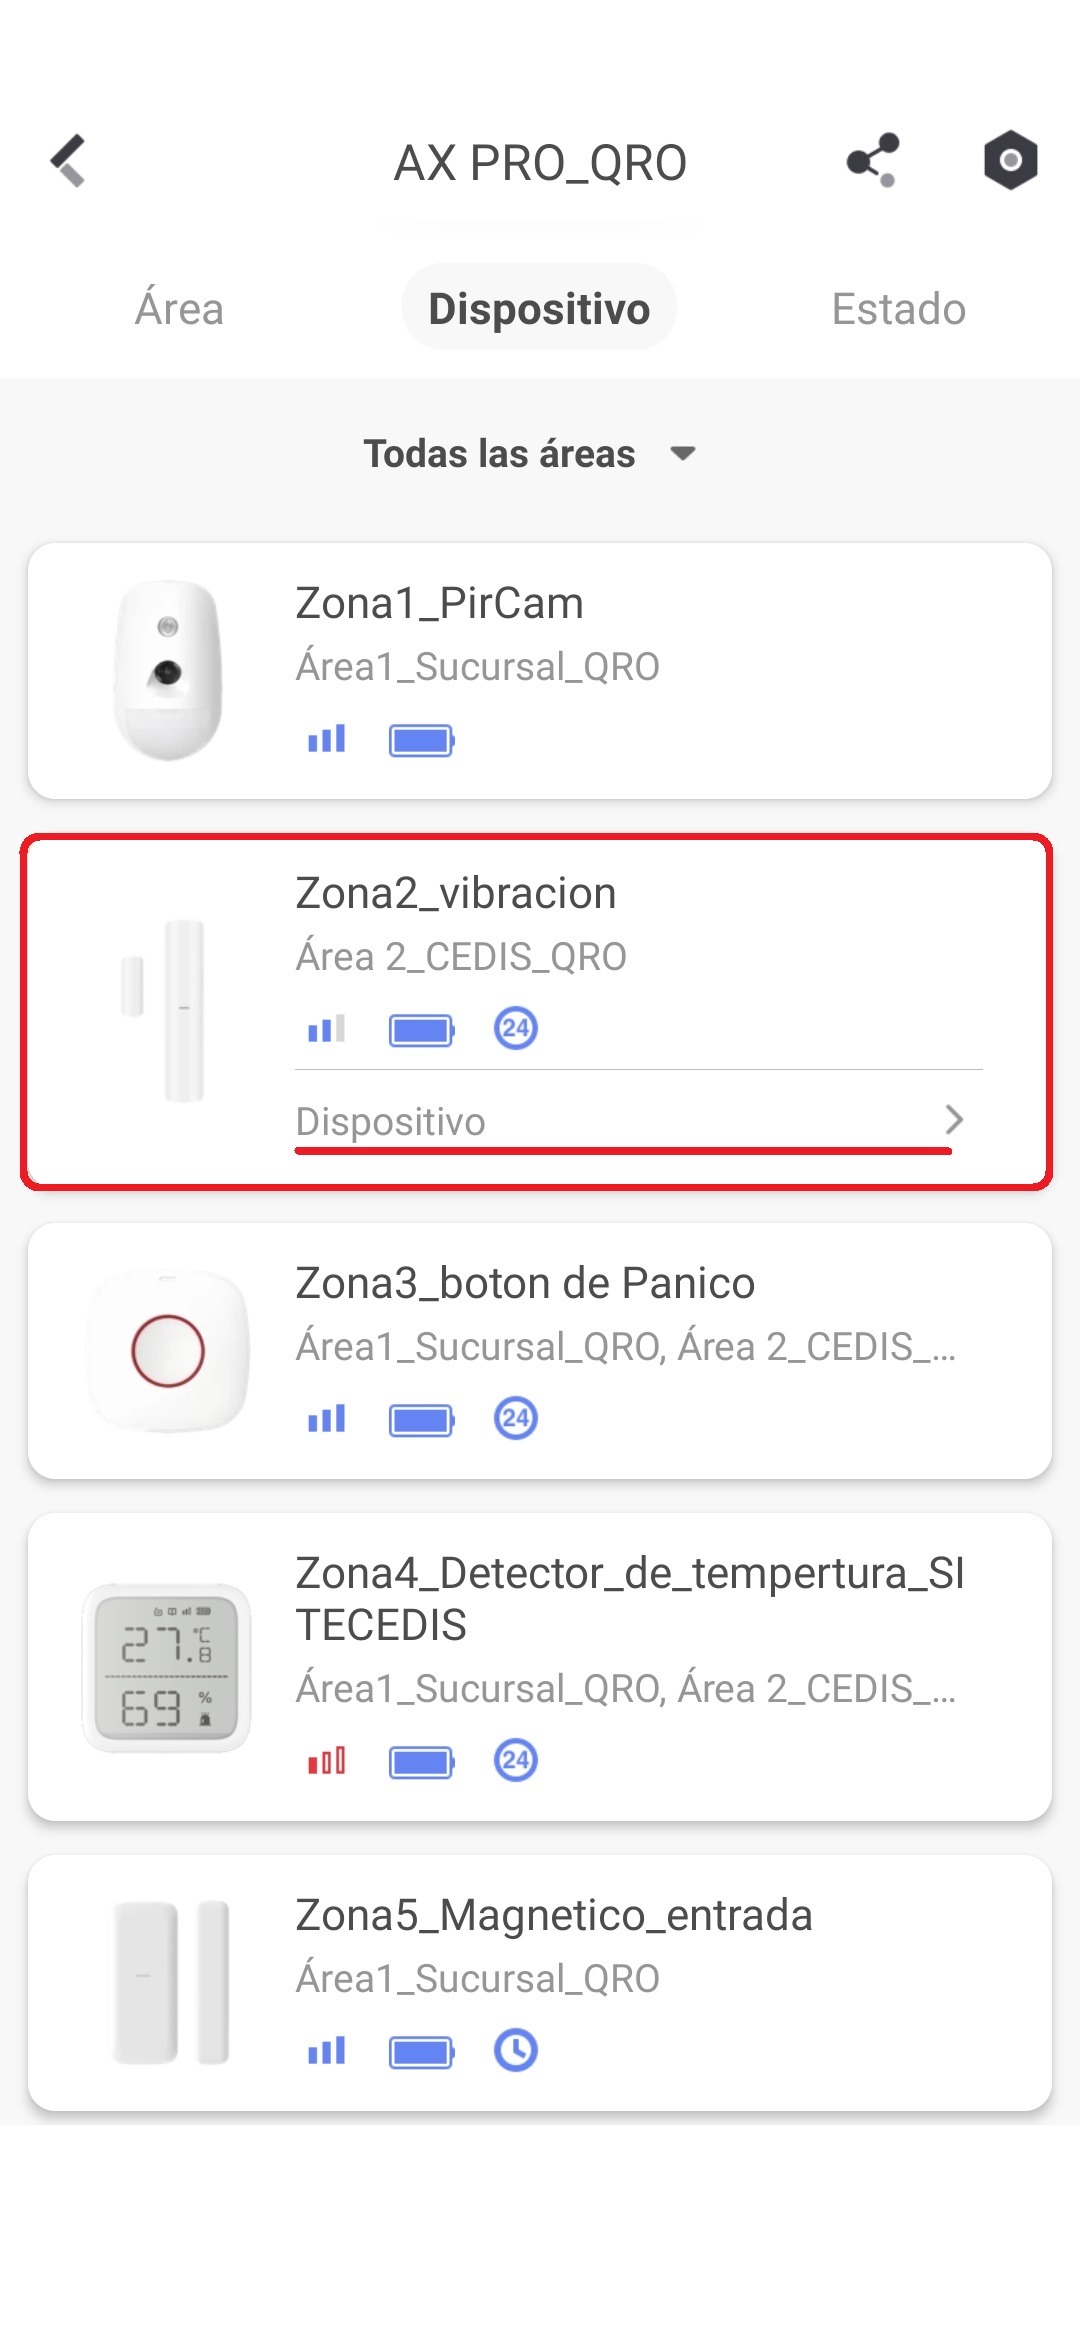Switch to the Estado tab
Image resolution: width=1080 pixels, height=2340 pixels.
(x=899, y=308)
